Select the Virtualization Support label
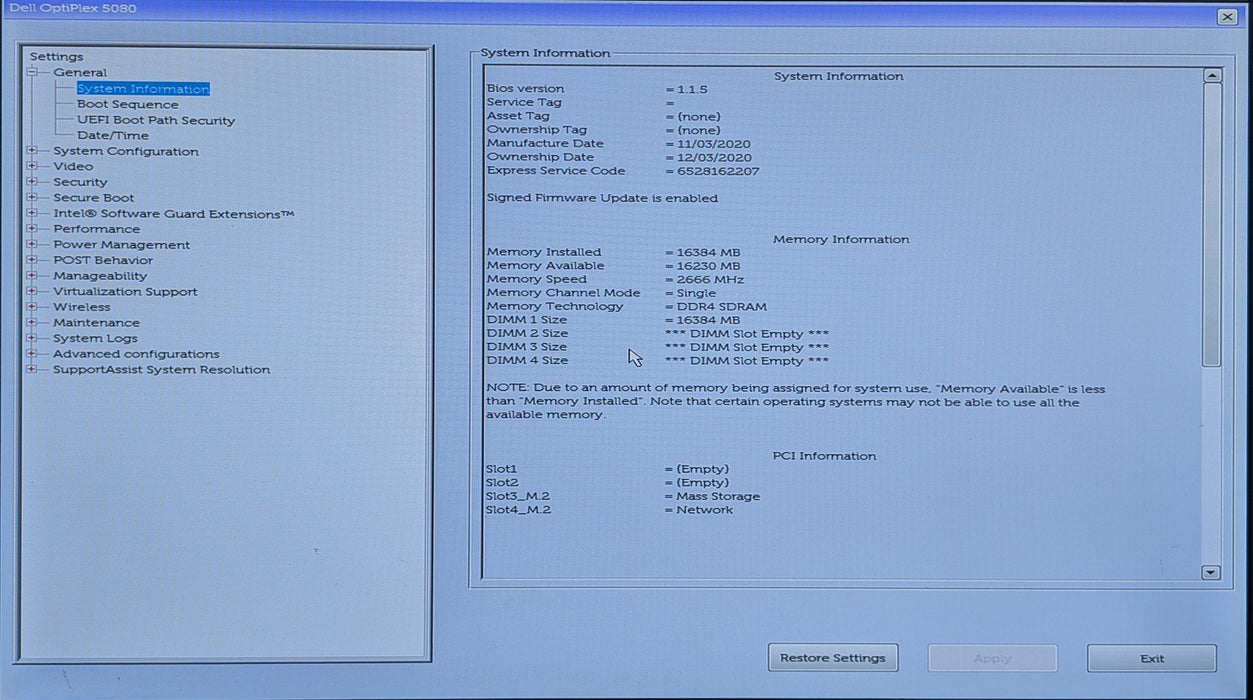 point(125,291)
